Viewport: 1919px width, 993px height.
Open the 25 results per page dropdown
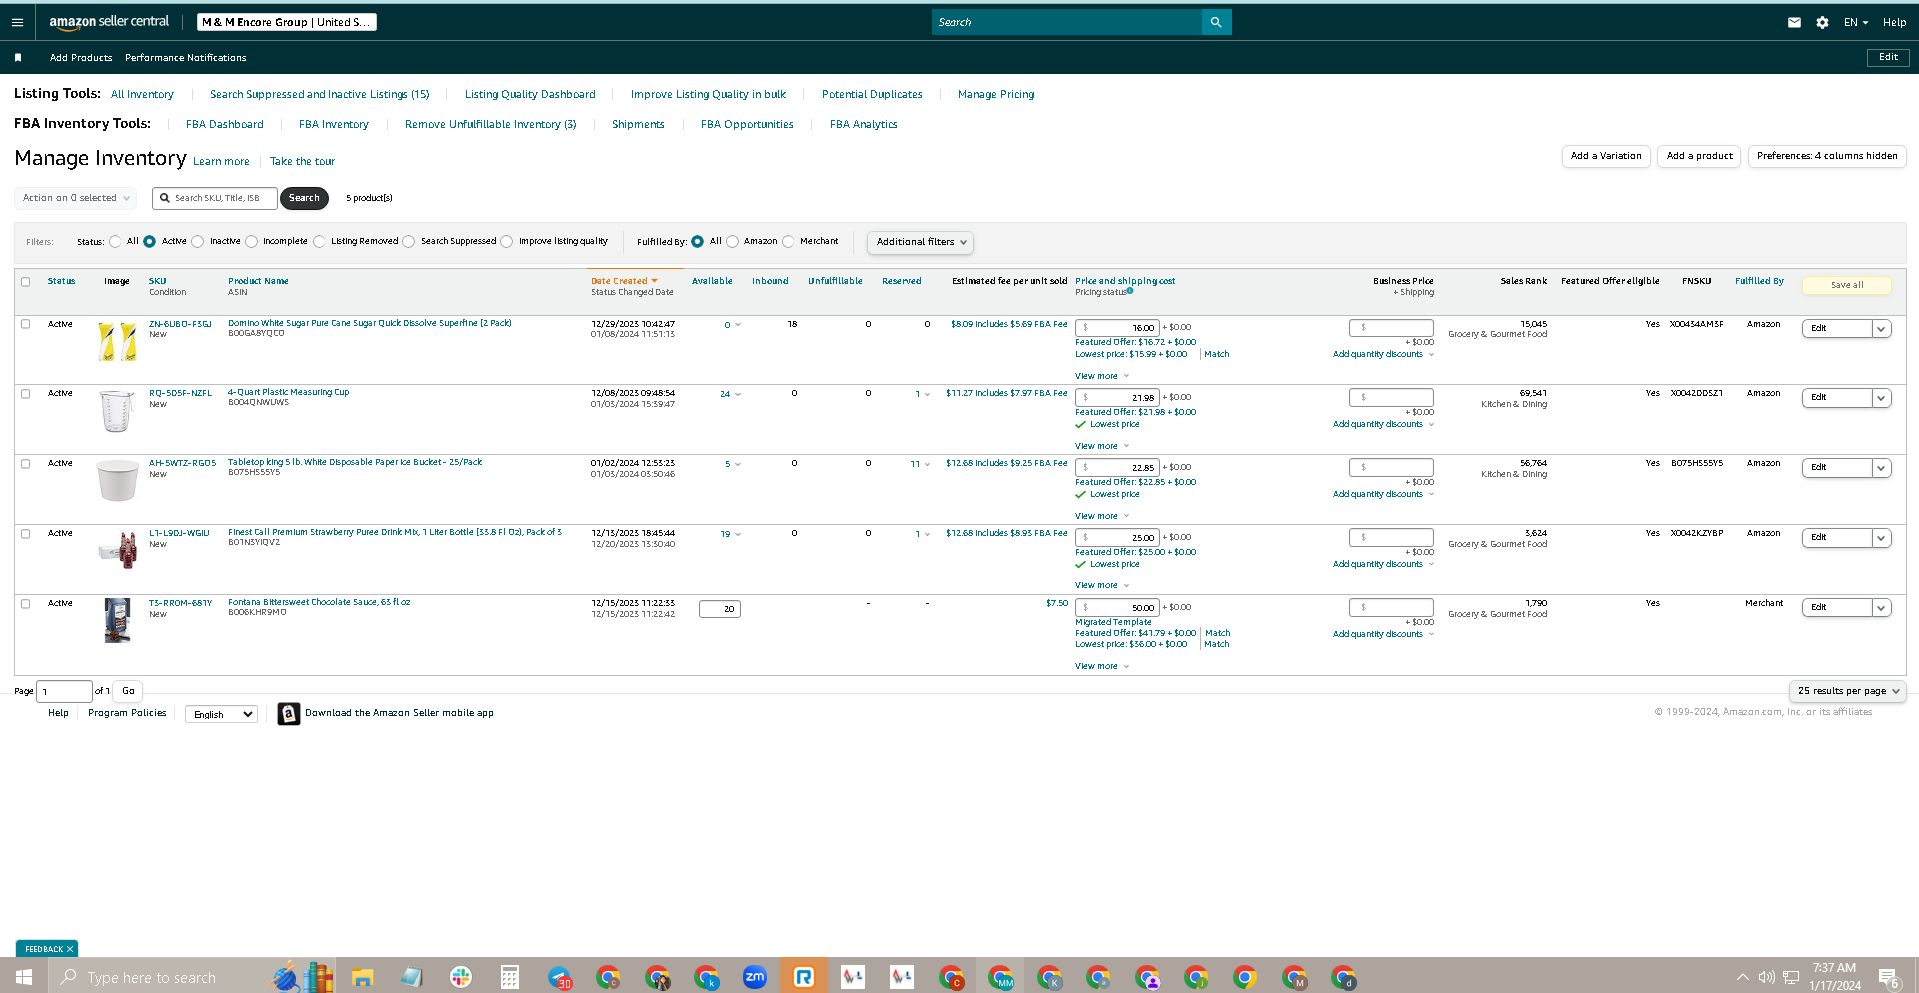(x=1847, y=691)
